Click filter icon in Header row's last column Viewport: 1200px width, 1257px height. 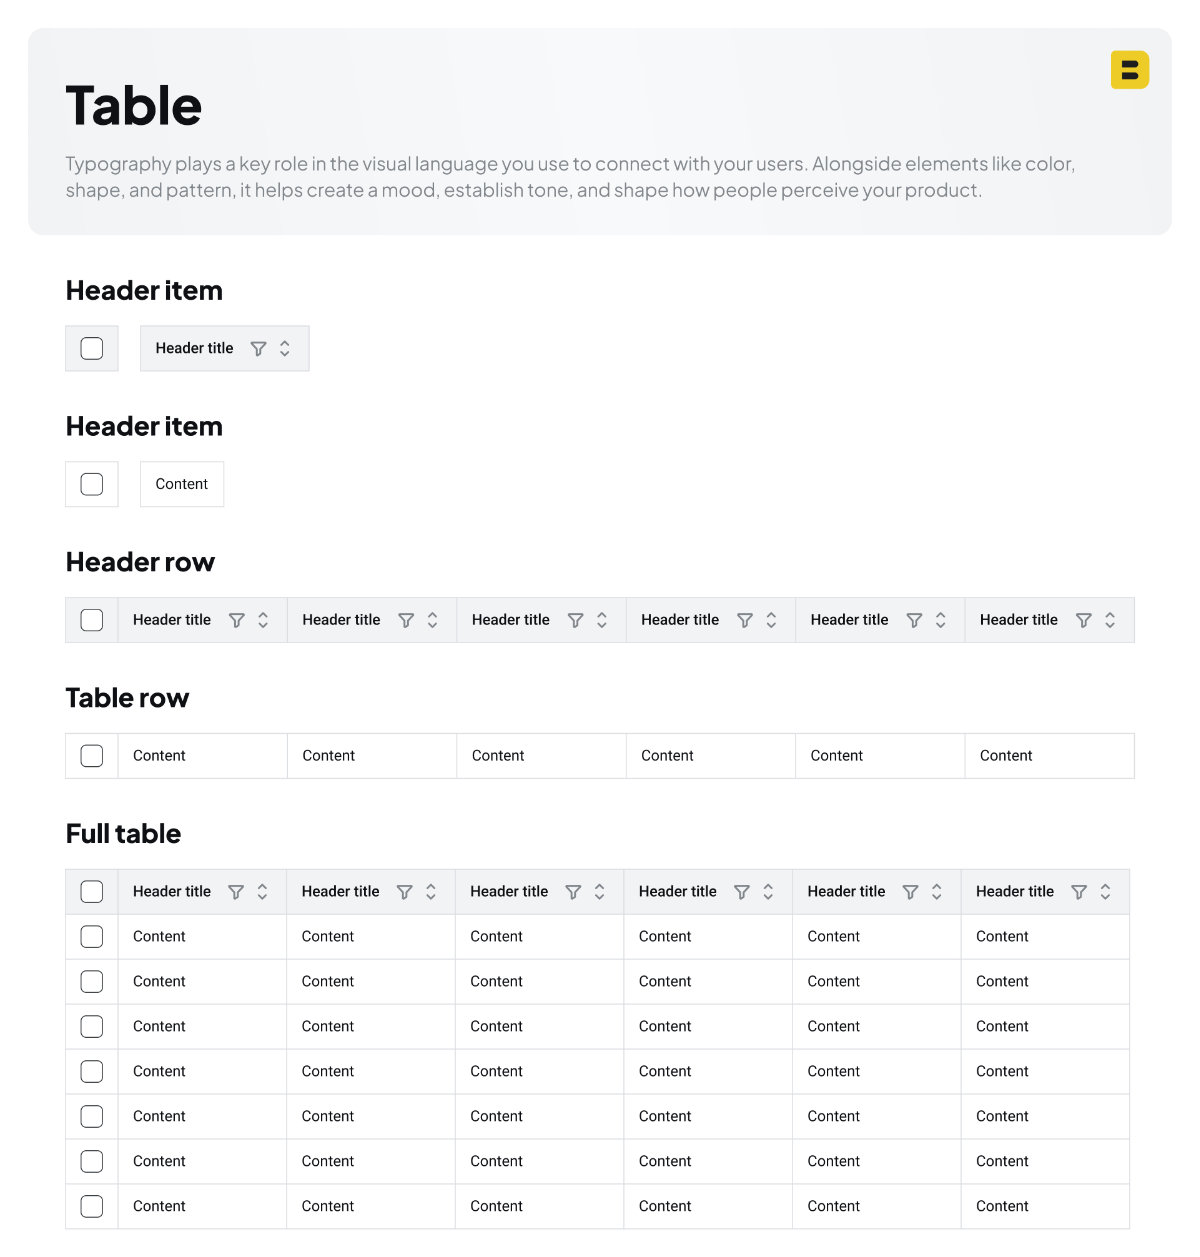coord(1084,621)
